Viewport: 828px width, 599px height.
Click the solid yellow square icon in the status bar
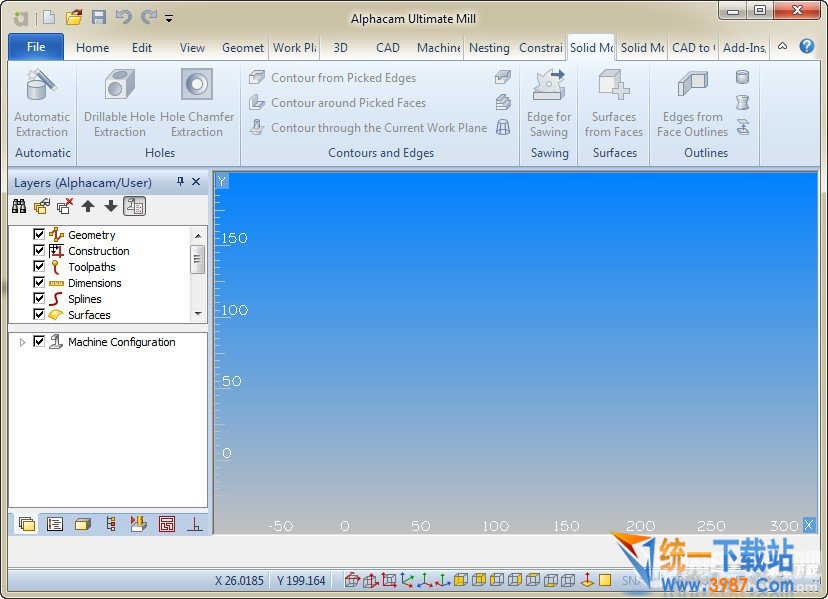pyautogui.click(x=605, y=580)
